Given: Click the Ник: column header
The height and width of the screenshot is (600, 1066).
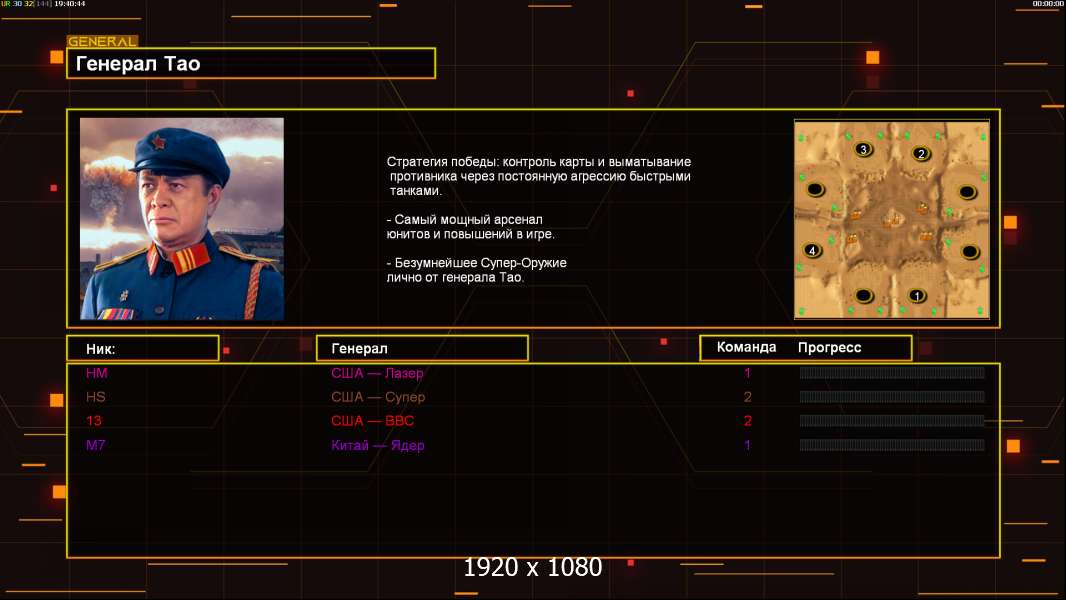Looking at the screenshot, I should coord(143,349).
